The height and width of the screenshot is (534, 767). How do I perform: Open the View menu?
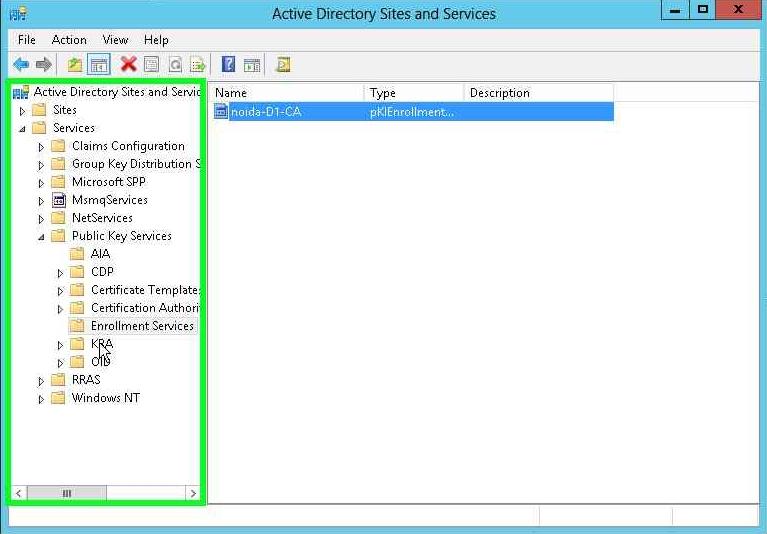point(115,40)
